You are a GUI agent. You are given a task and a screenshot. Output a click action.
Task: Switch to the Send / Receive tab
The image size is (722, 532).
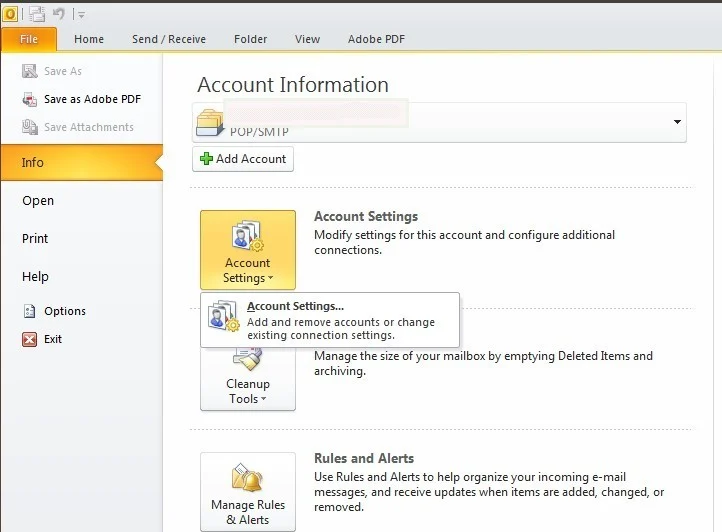(x=169, y=39)
